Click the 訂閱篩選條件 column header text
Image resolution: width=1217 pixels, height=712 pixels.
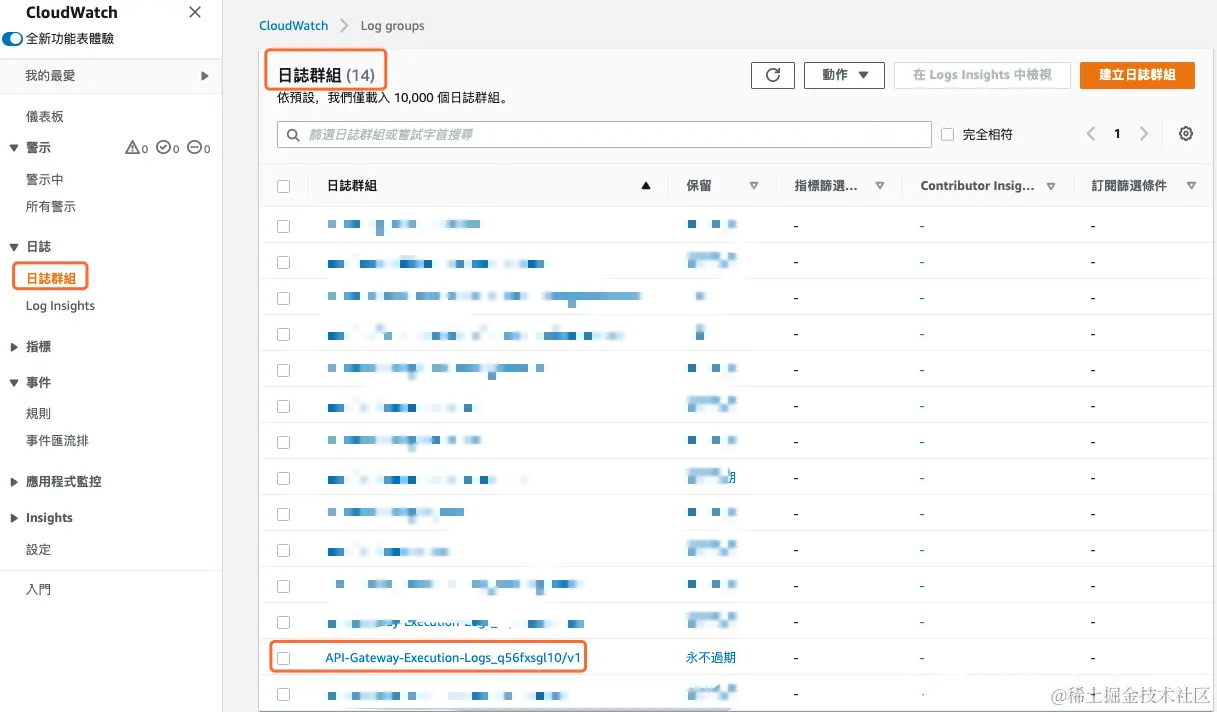click(1129, 186)
